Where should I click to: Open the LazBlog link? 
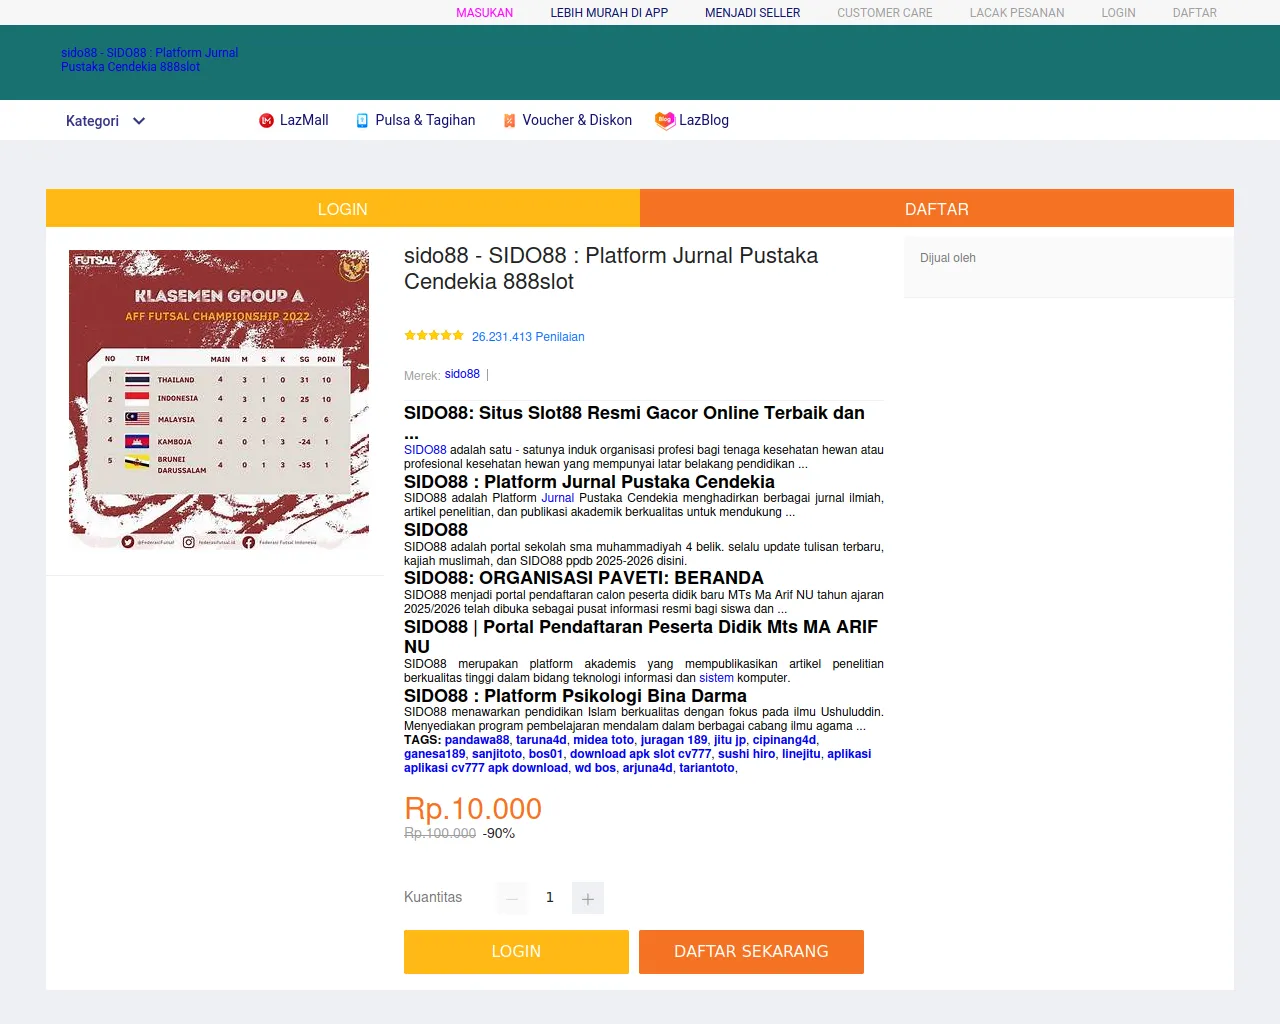click(x=704, y=120)
